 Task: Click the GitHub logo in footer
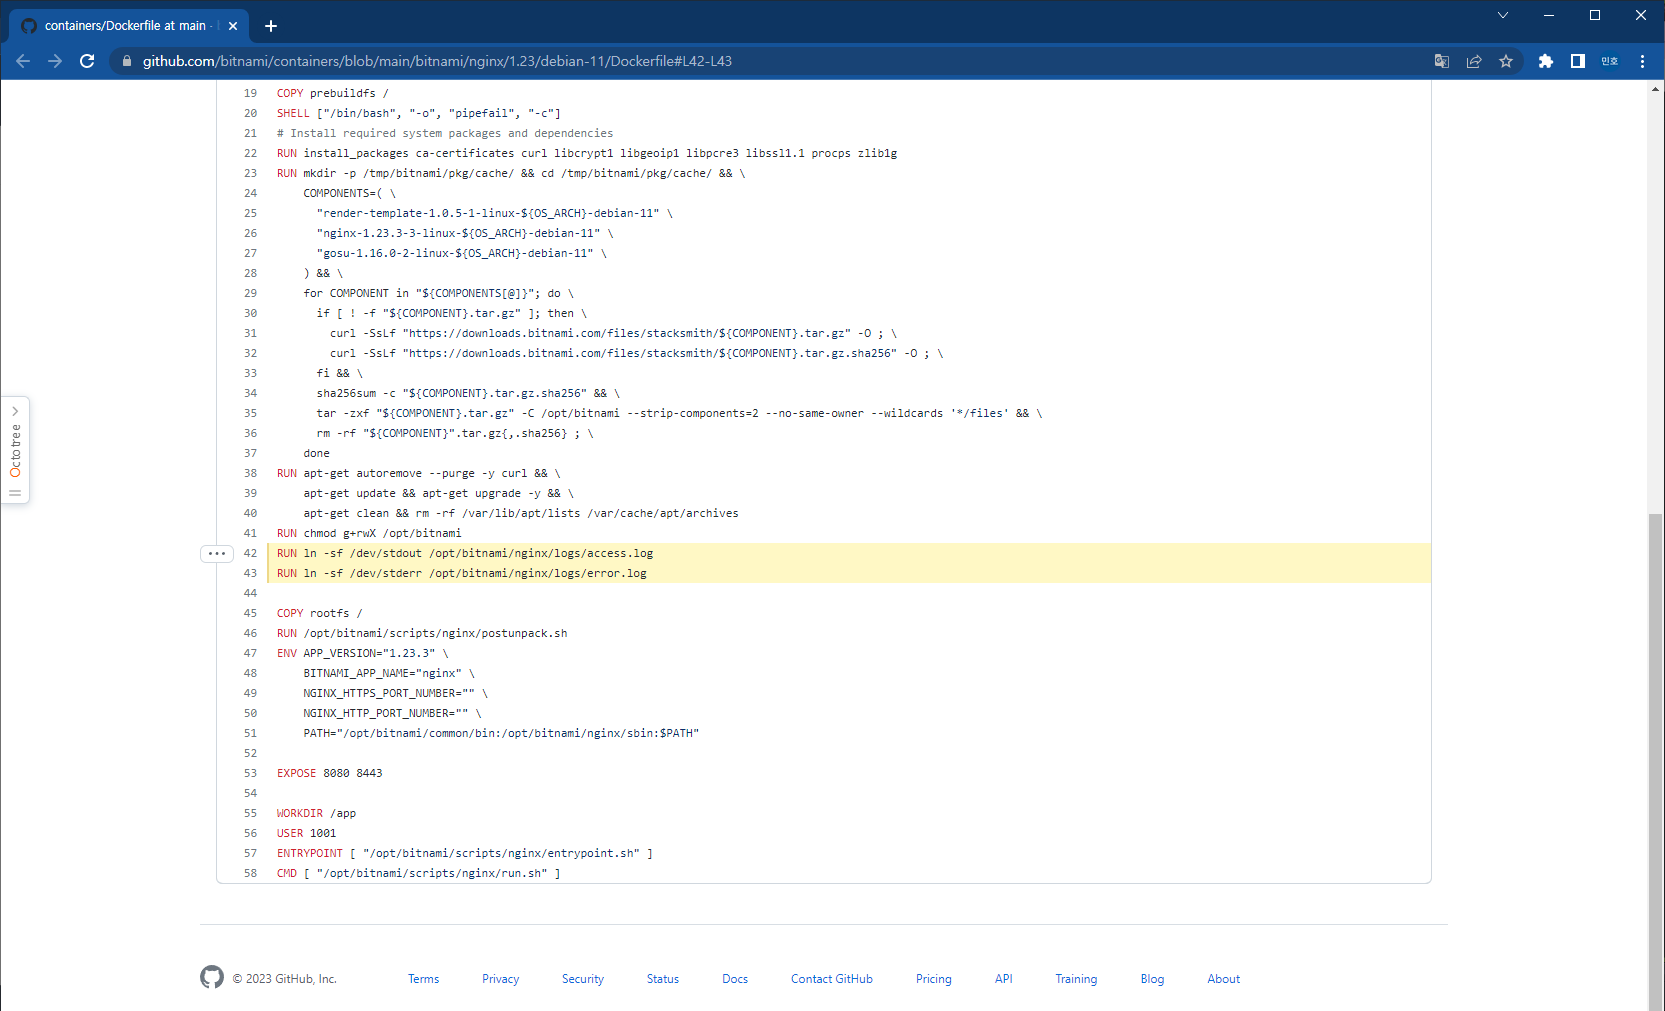pos(212,977)
